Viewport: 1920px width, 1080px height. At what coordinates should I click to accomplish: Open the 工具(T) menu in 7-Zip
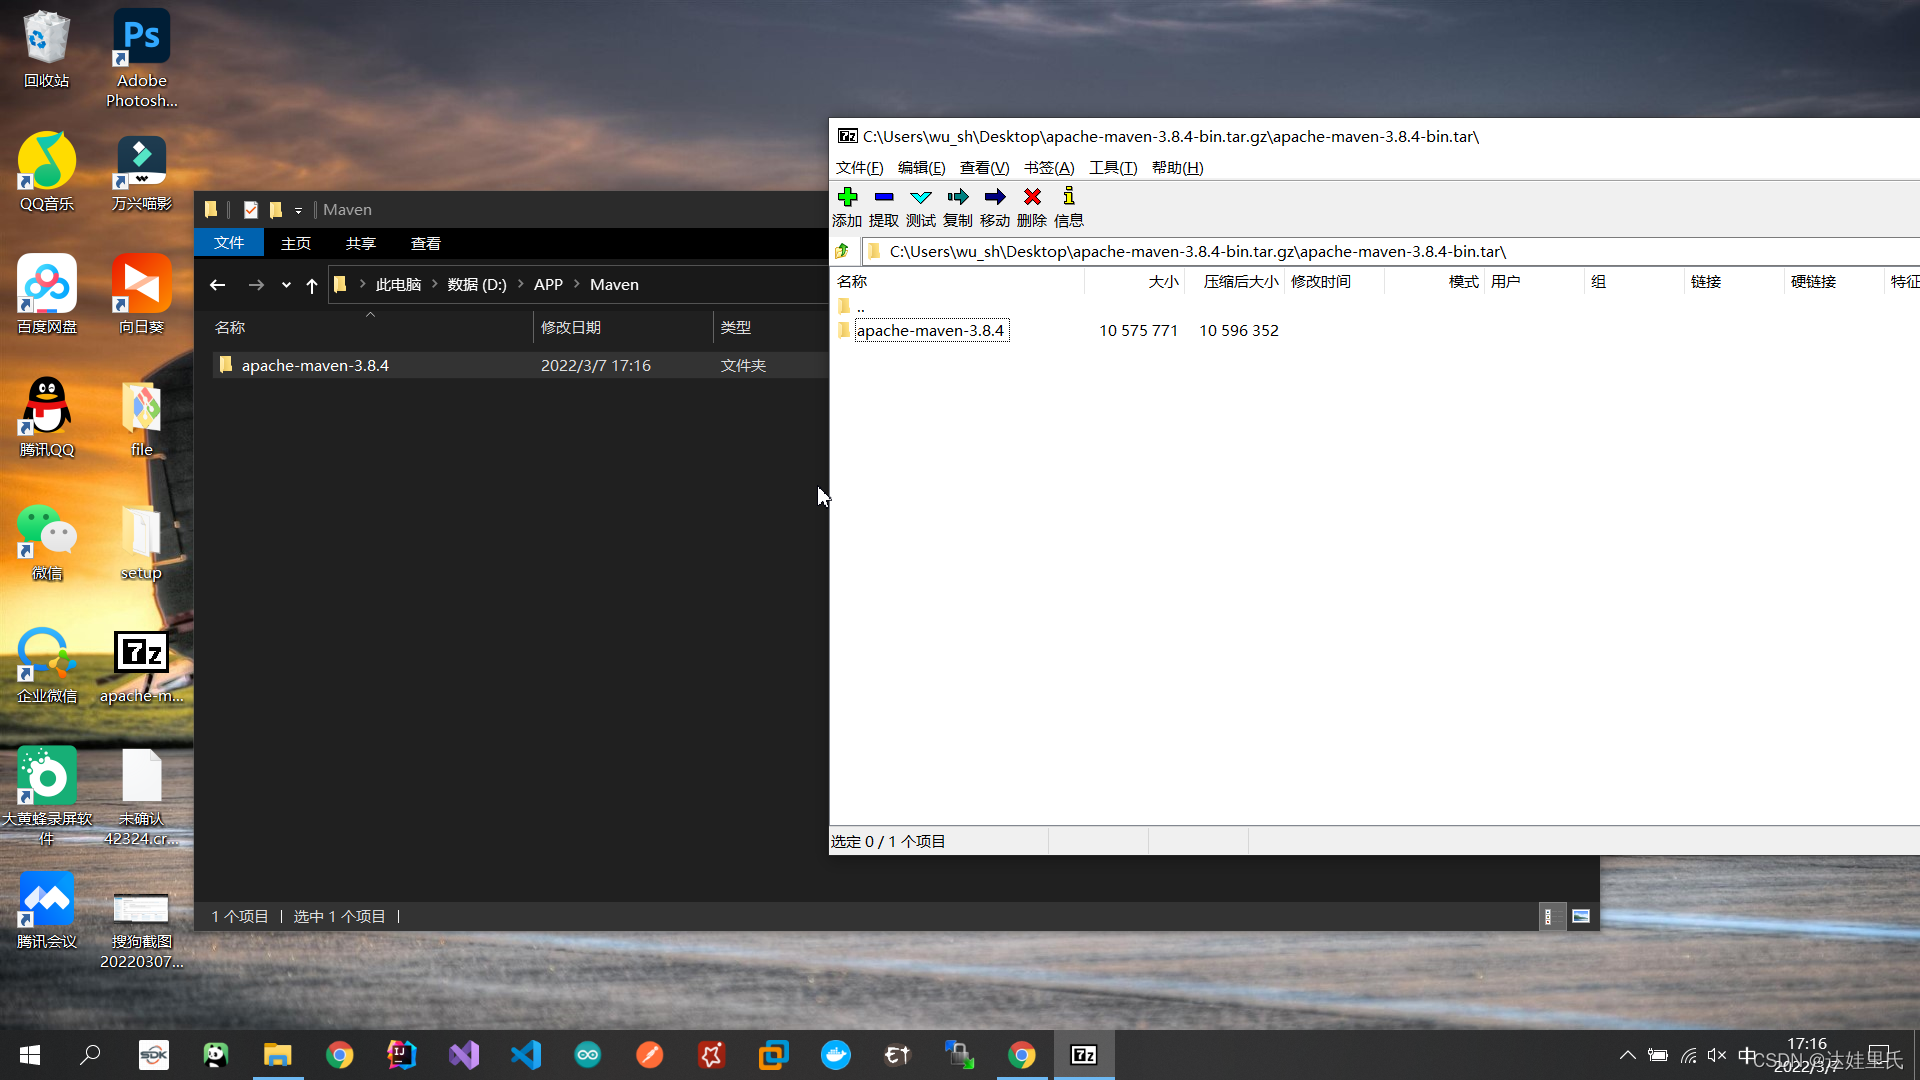coord(1113,168)
